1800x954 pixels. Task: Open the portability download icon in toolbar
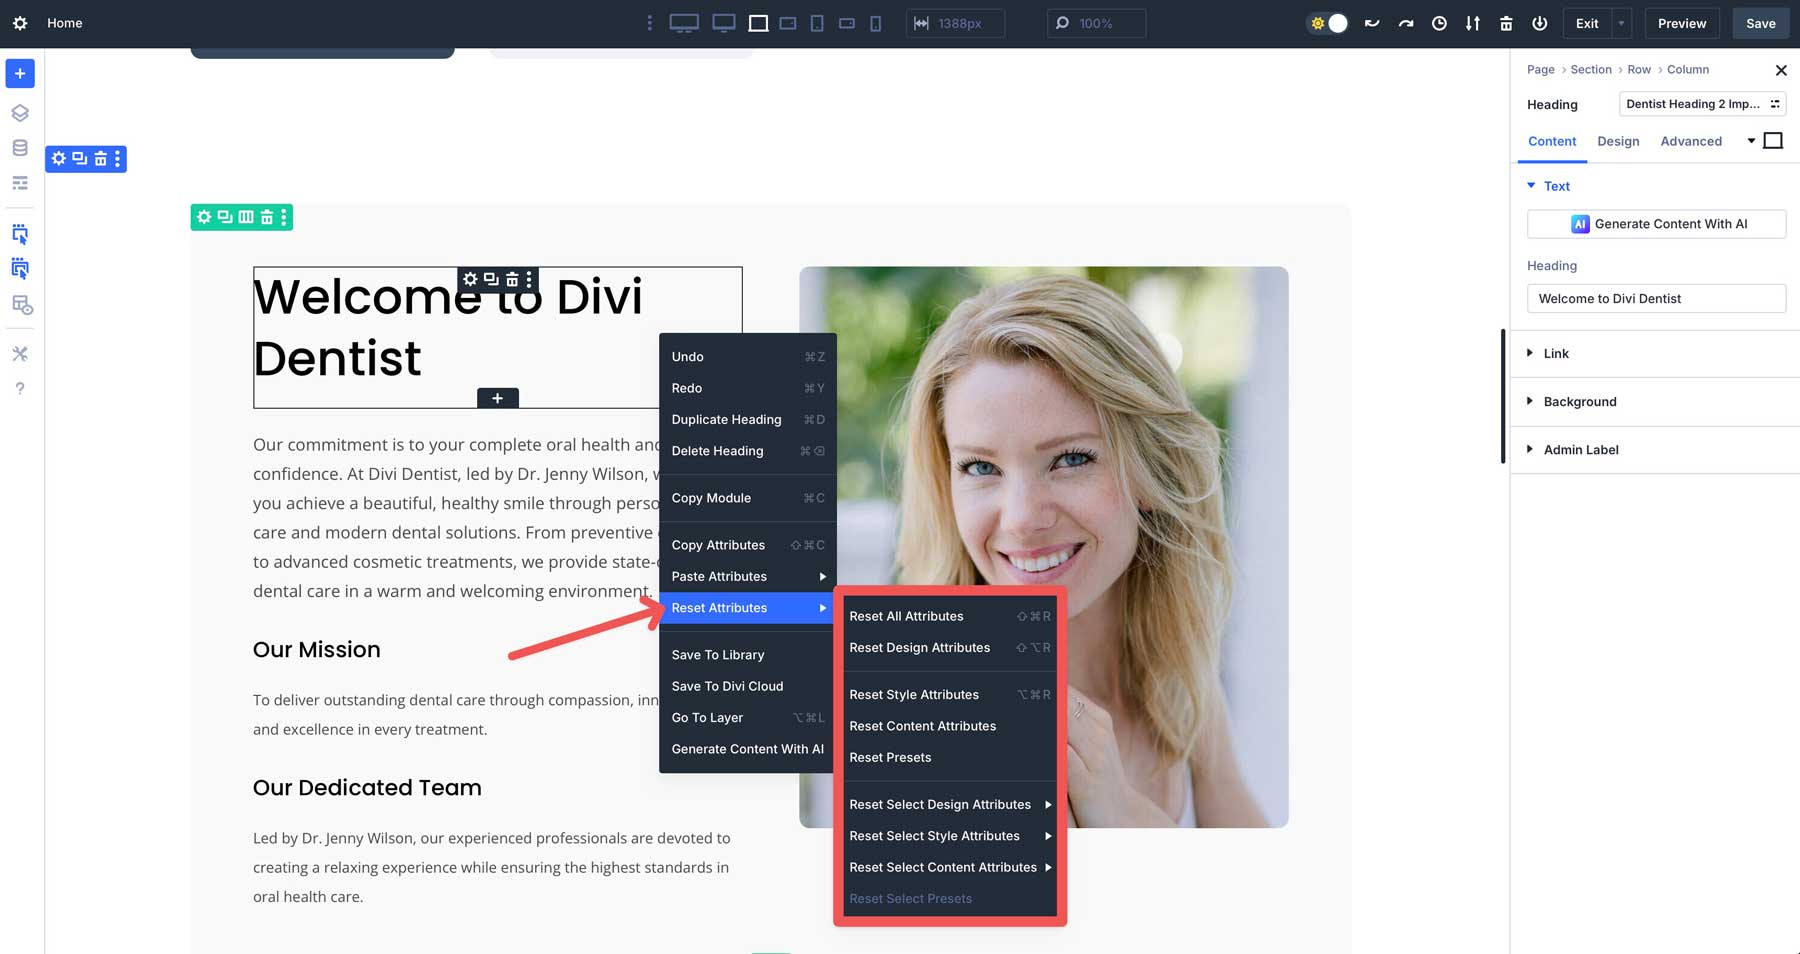point(1473,23)
